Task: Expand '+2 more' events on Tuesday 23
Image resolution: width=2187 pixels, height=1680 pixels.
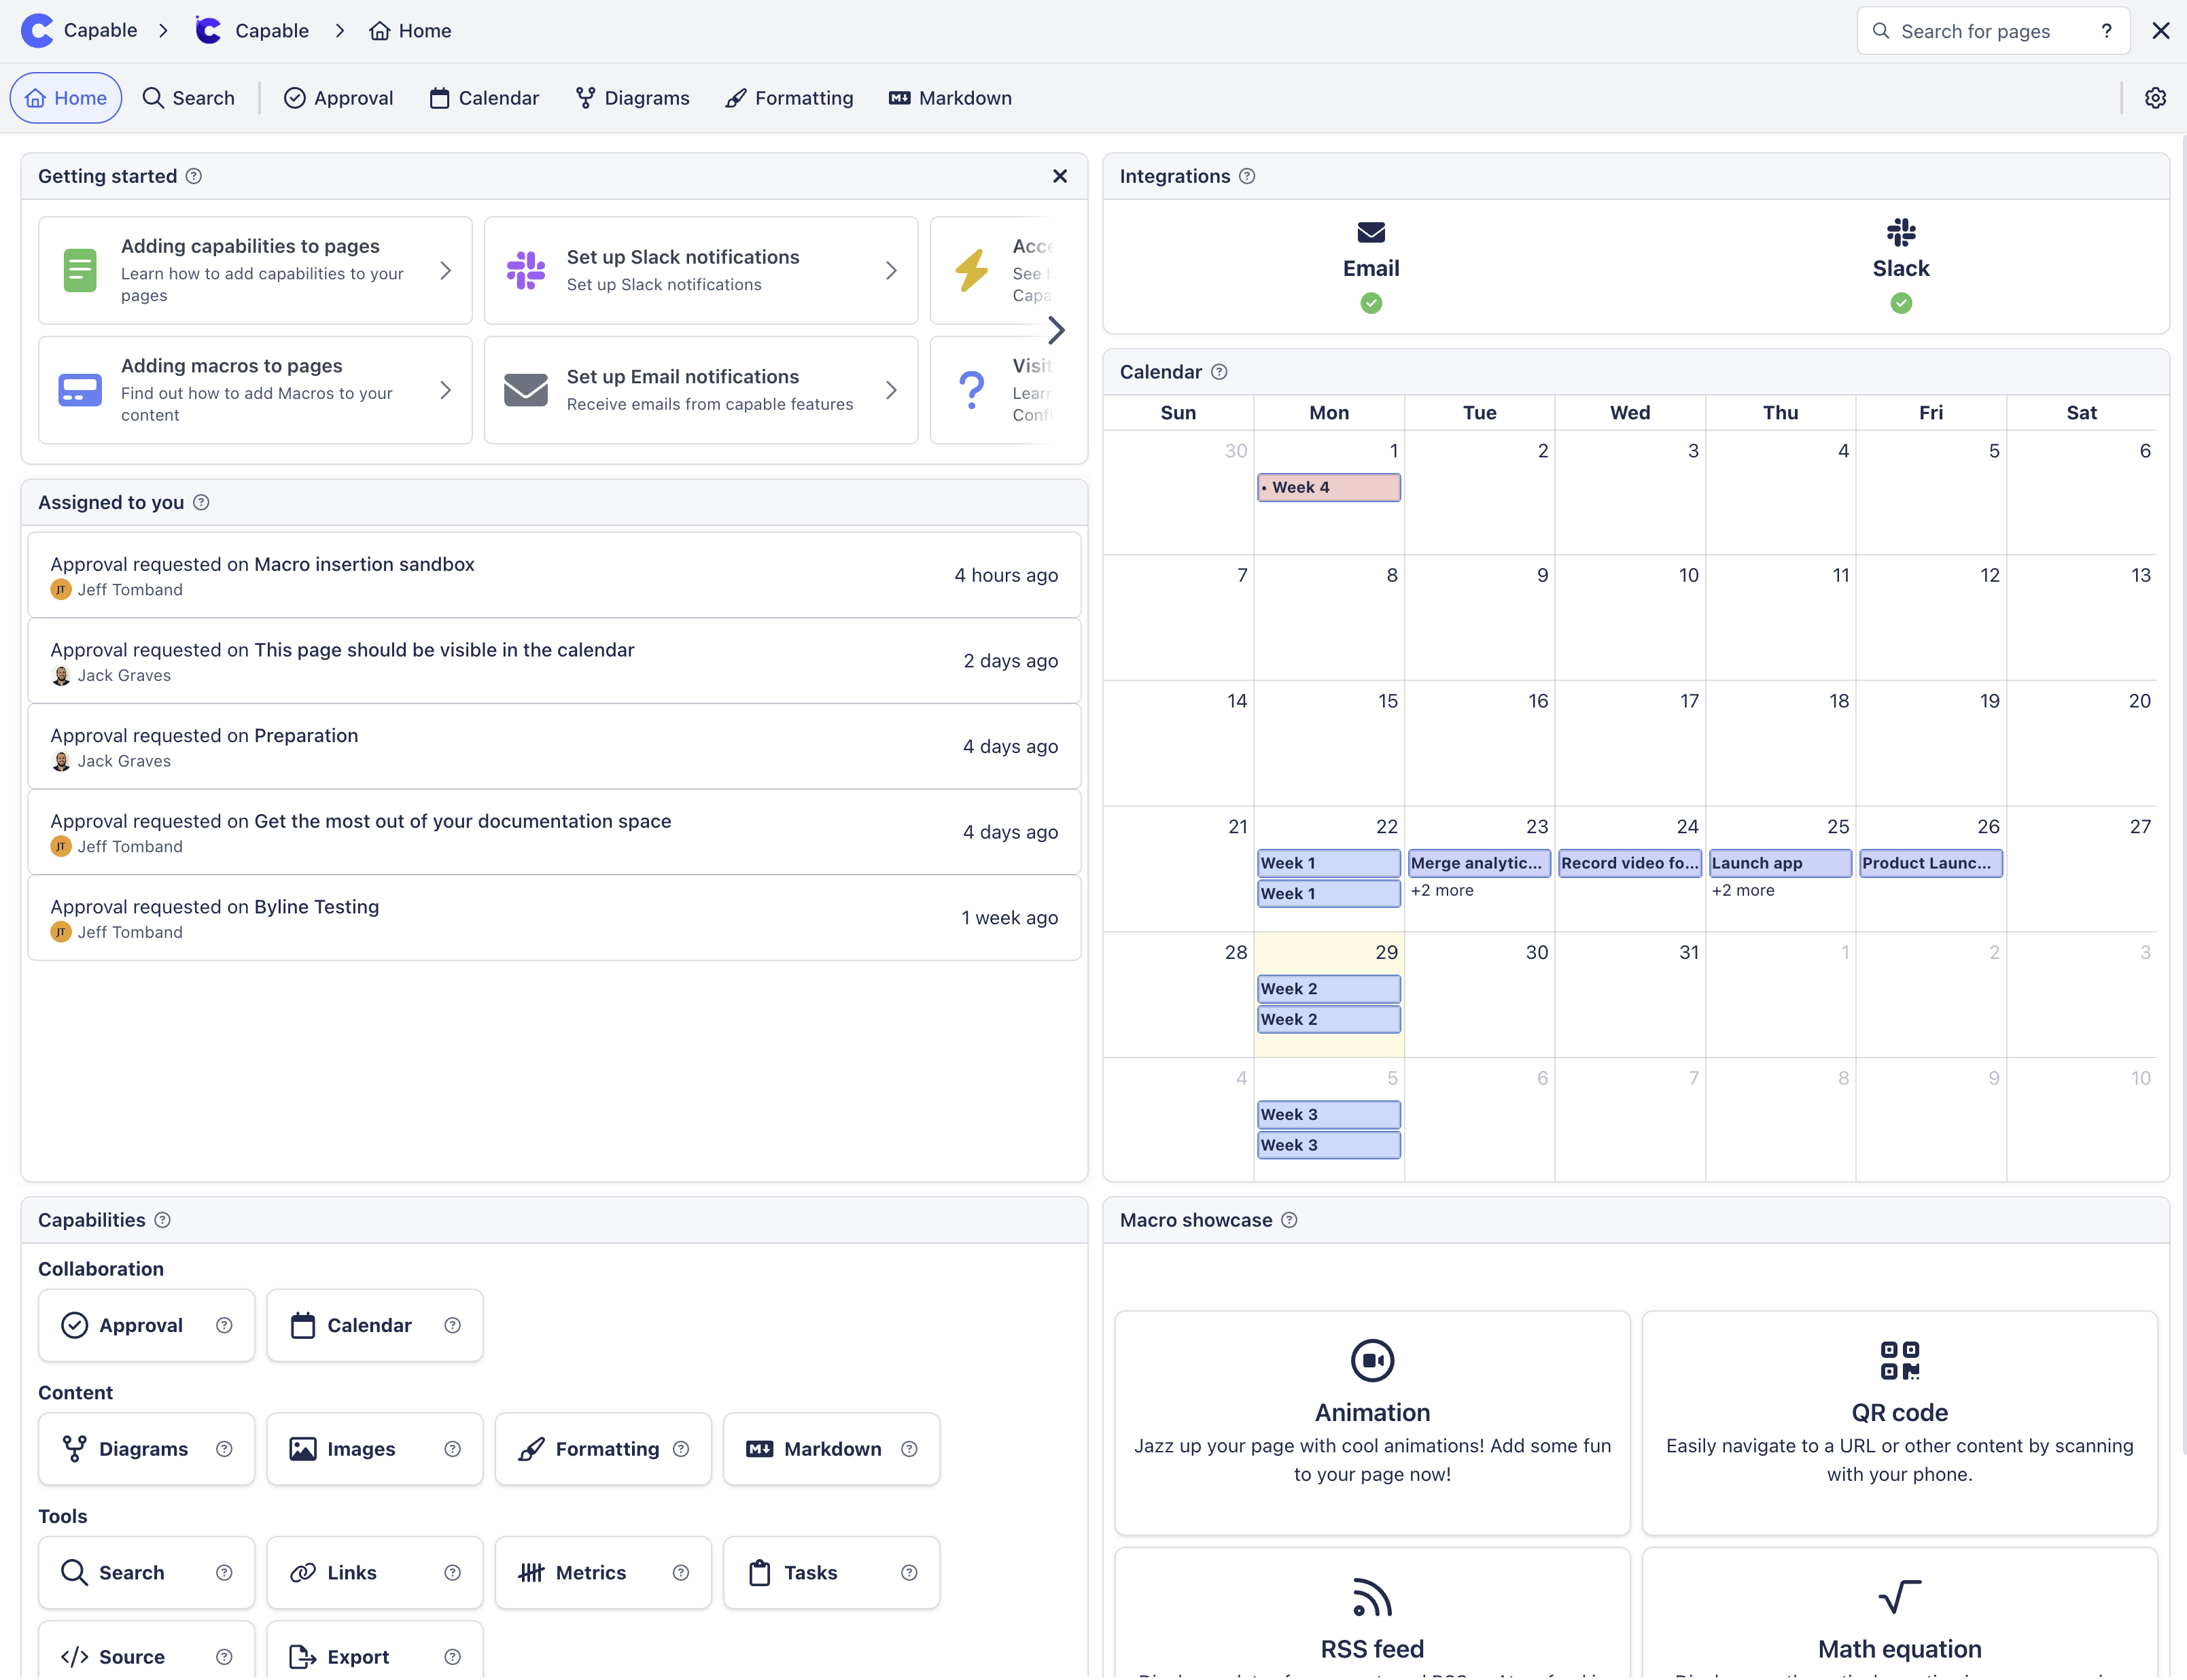Action: click(x=1442, y=890)
